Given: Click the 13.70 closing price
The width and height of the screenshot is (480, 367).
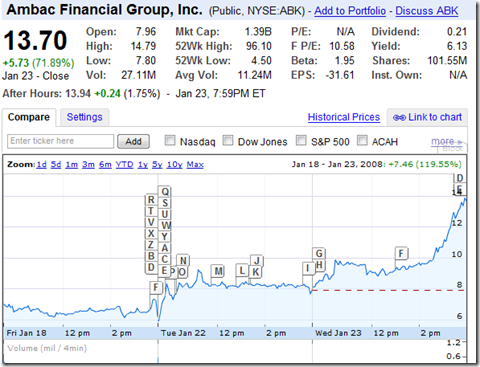Looking at the screenshot, I should [35, 41].
